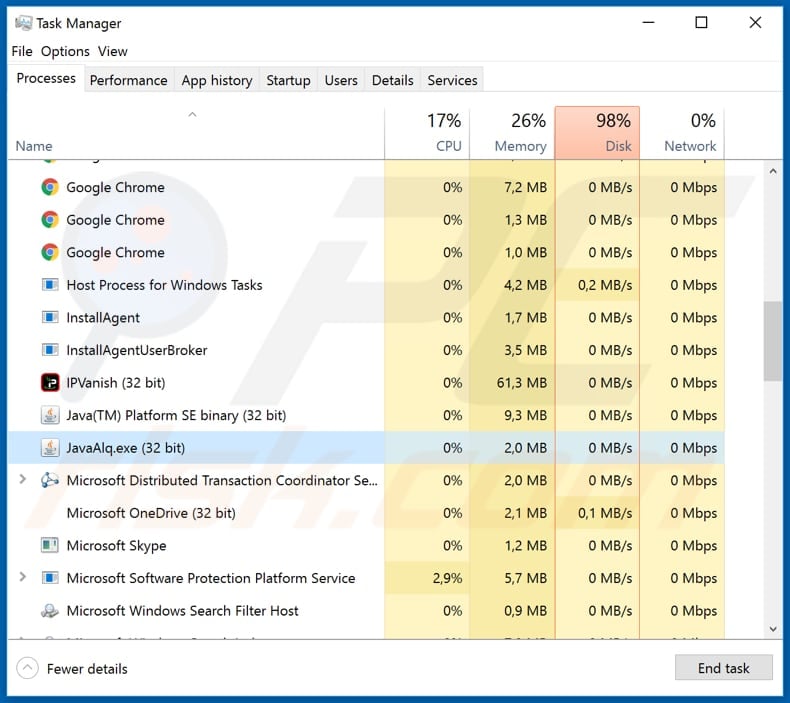Open the Startup tab
790x703 pixels.
[288, 81]
